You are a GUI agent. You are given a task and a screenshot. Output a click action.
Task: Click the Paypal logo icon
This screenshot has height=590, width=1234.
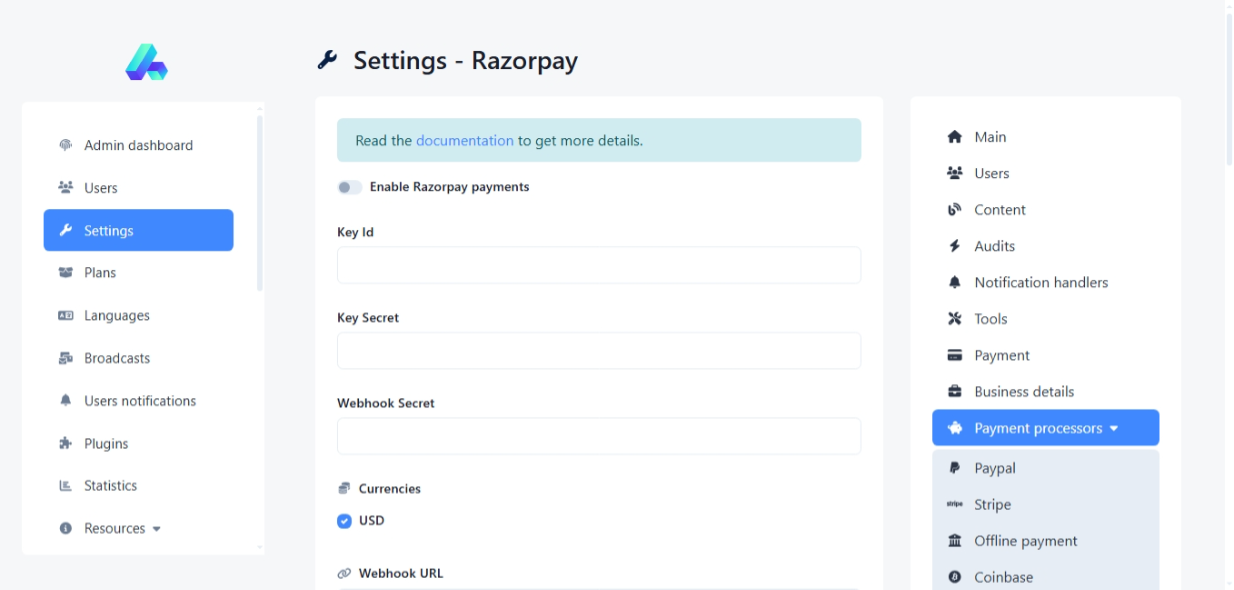[x=954, y=468]
